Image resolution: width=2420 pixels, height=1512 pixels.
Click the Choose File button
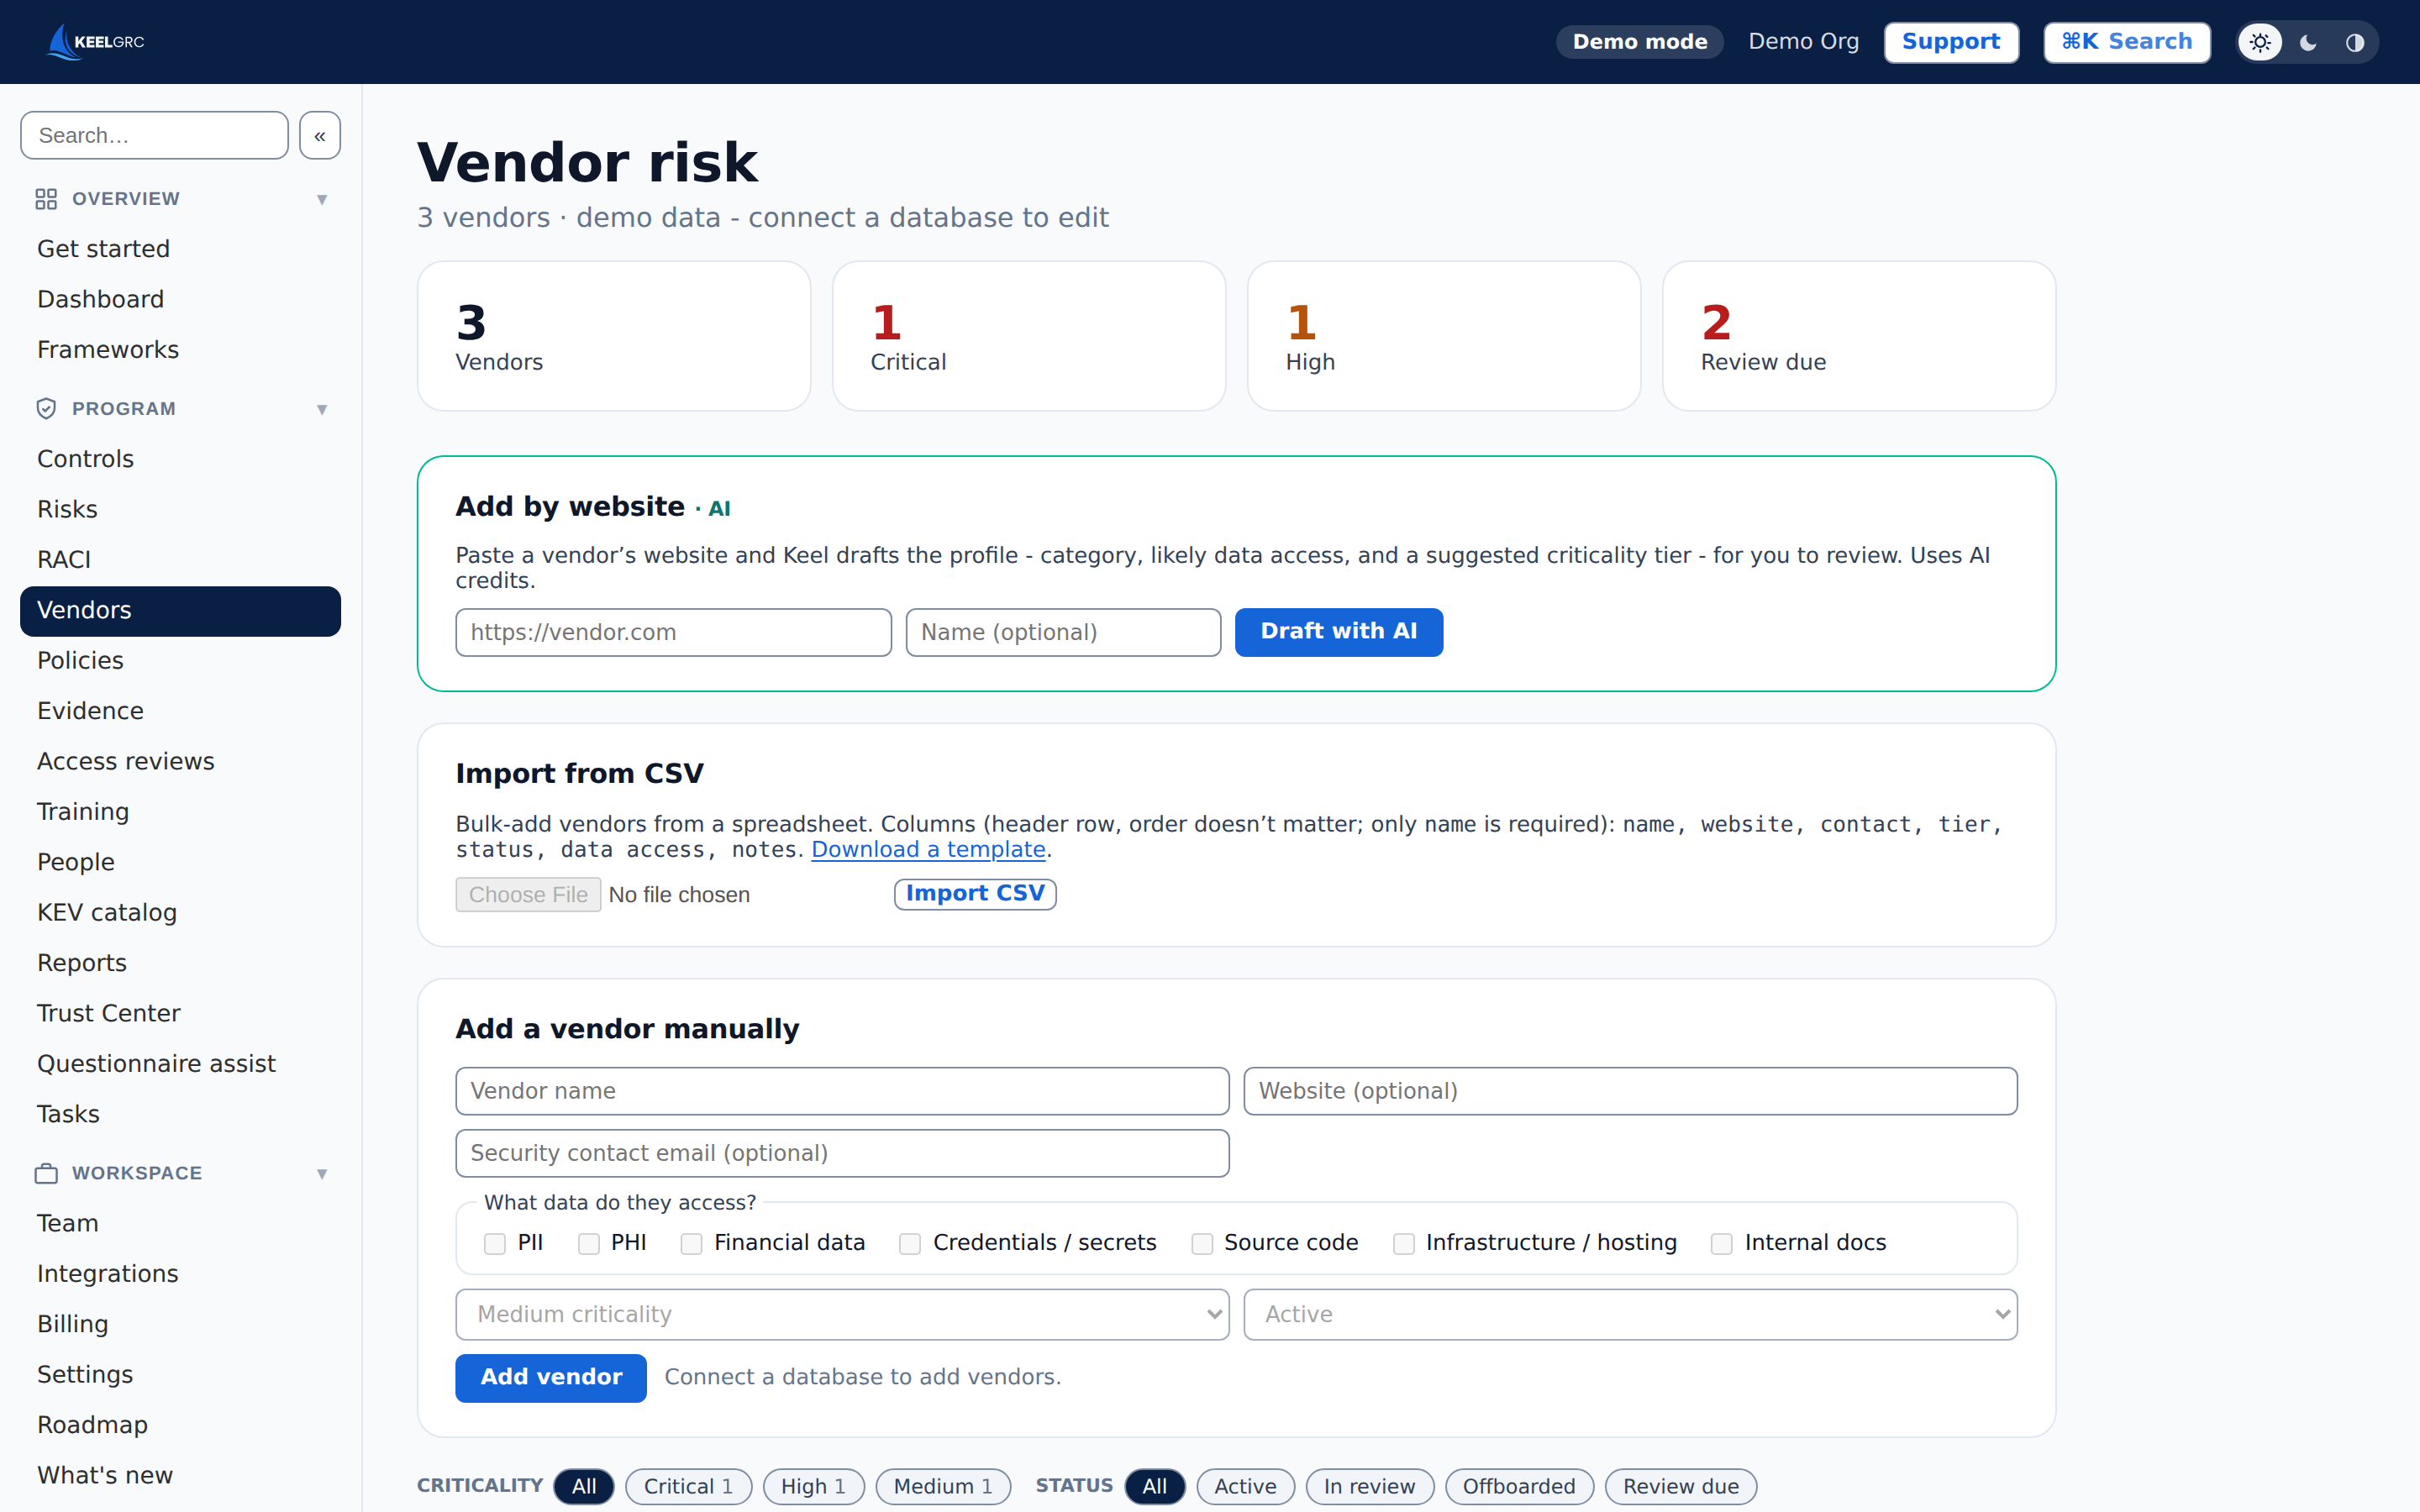[x=528, y=895]
